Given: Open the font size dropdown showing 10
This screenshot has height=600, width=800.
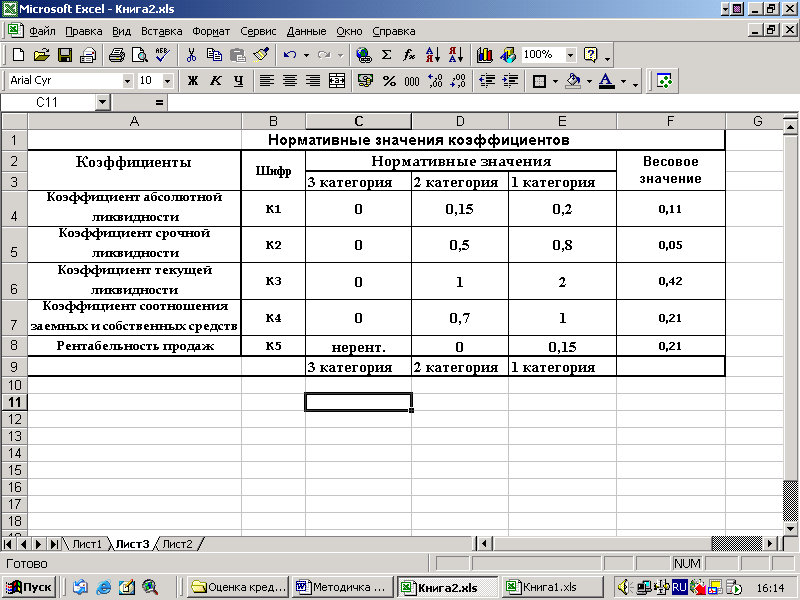Looking at the screenshot, I should [167, 81].
